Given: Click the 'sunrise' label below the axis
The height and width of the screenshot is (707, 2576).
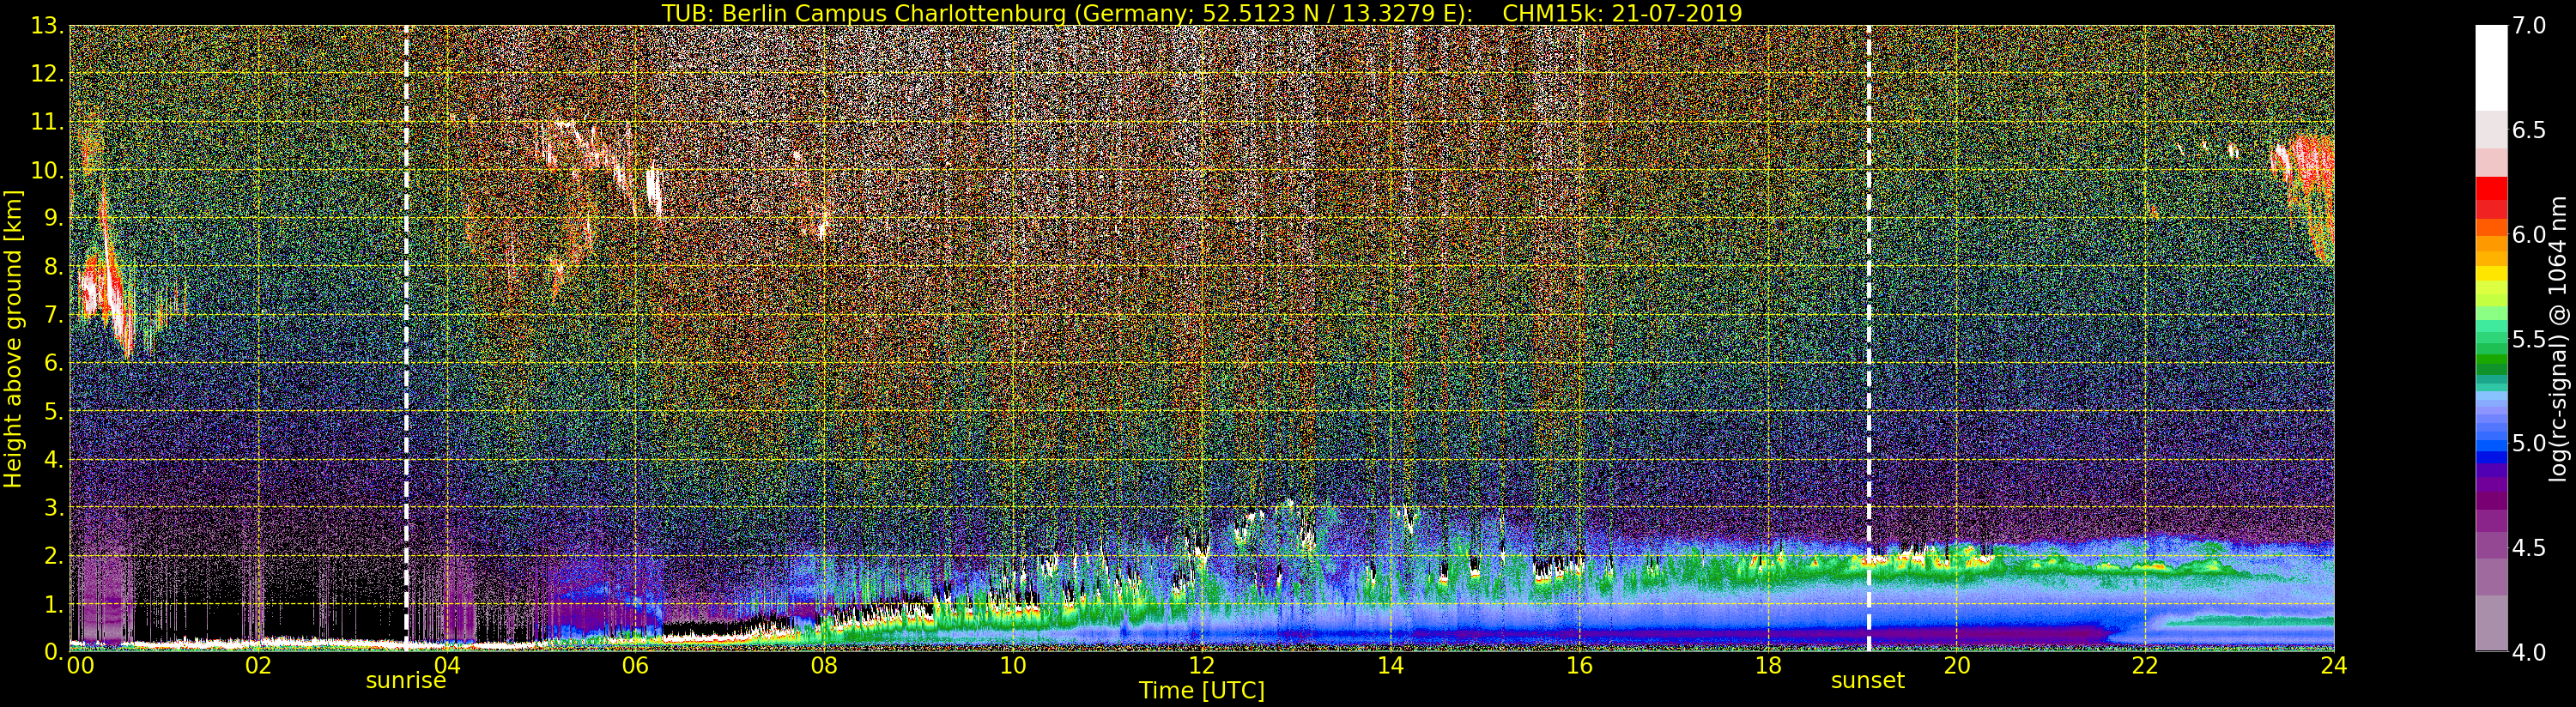Looking at the screenshot, I should (x=405, y=681).
